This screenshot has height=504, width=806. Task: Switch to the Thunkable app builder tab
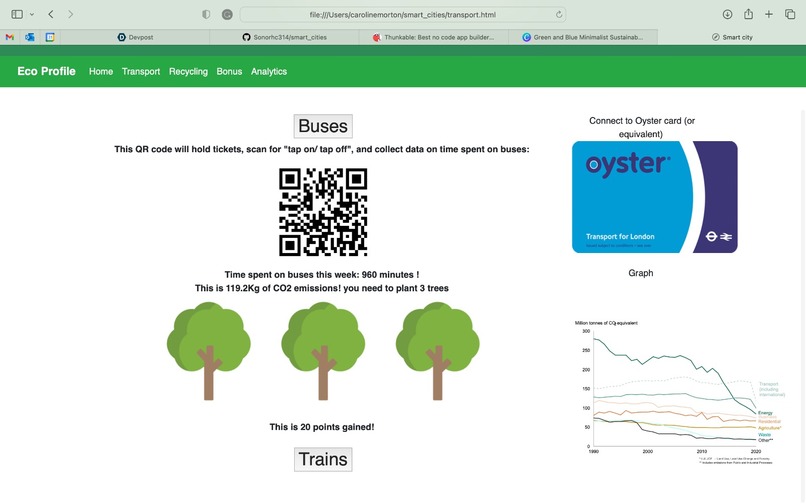point(433,37)
